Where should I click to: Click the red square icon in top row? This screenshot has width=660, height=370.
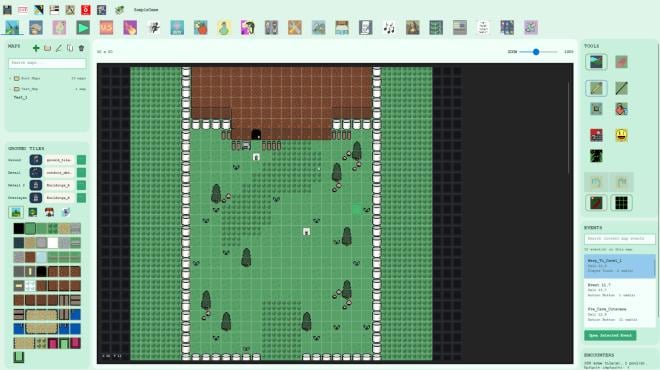click(x=85, y=10)
